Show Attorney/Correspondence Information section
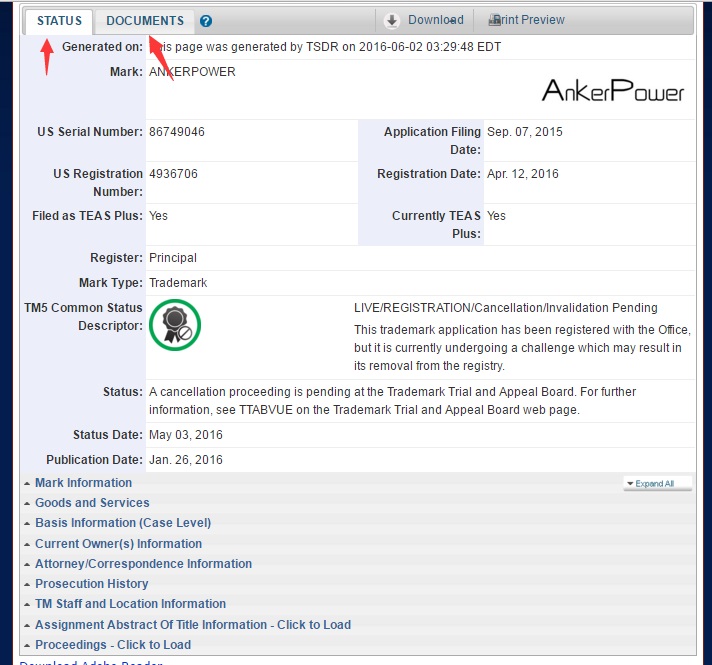The image size is (712, 665). (x=143, y=564)
